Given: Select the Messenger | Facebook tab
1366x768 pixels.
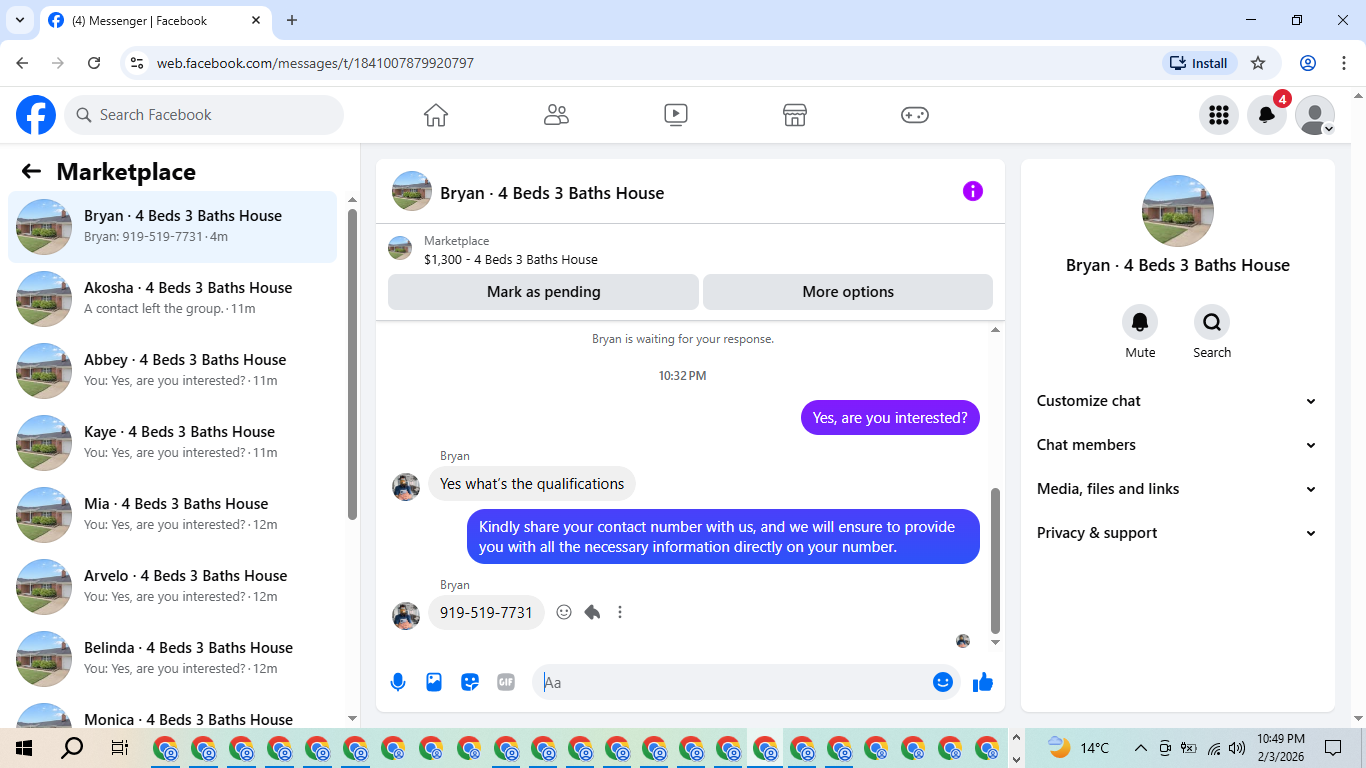Looking at the screenshot, I should pyautogui.click(x=154, y=20).
